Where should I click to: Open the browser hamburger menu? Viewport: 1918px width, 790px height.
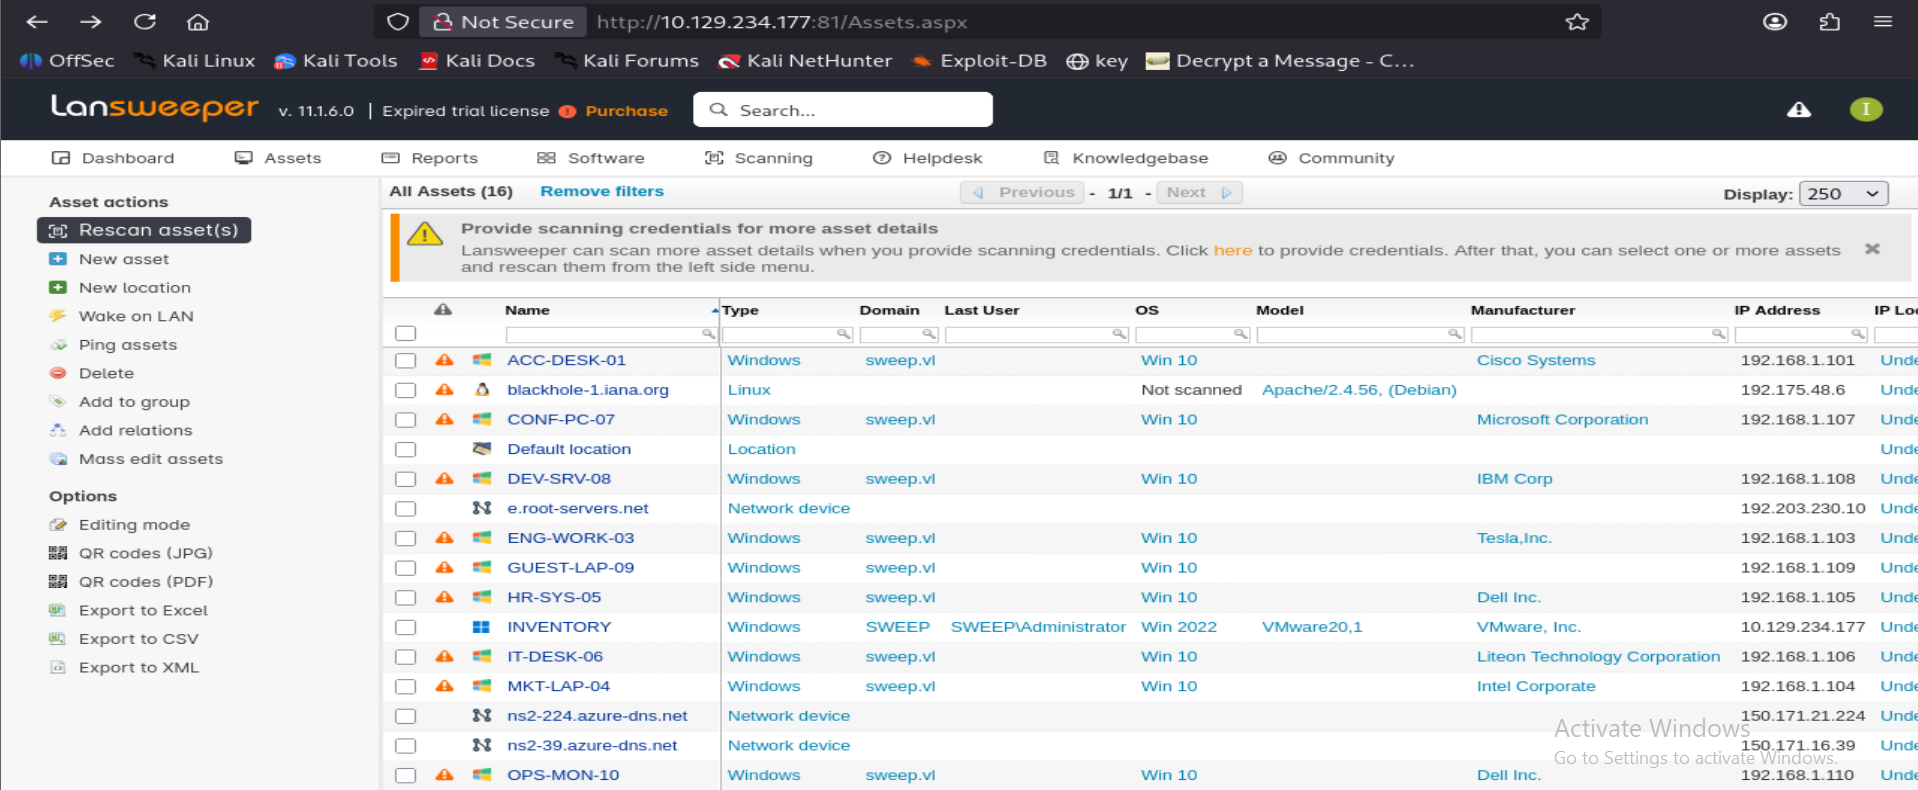tap(1883, 22)
